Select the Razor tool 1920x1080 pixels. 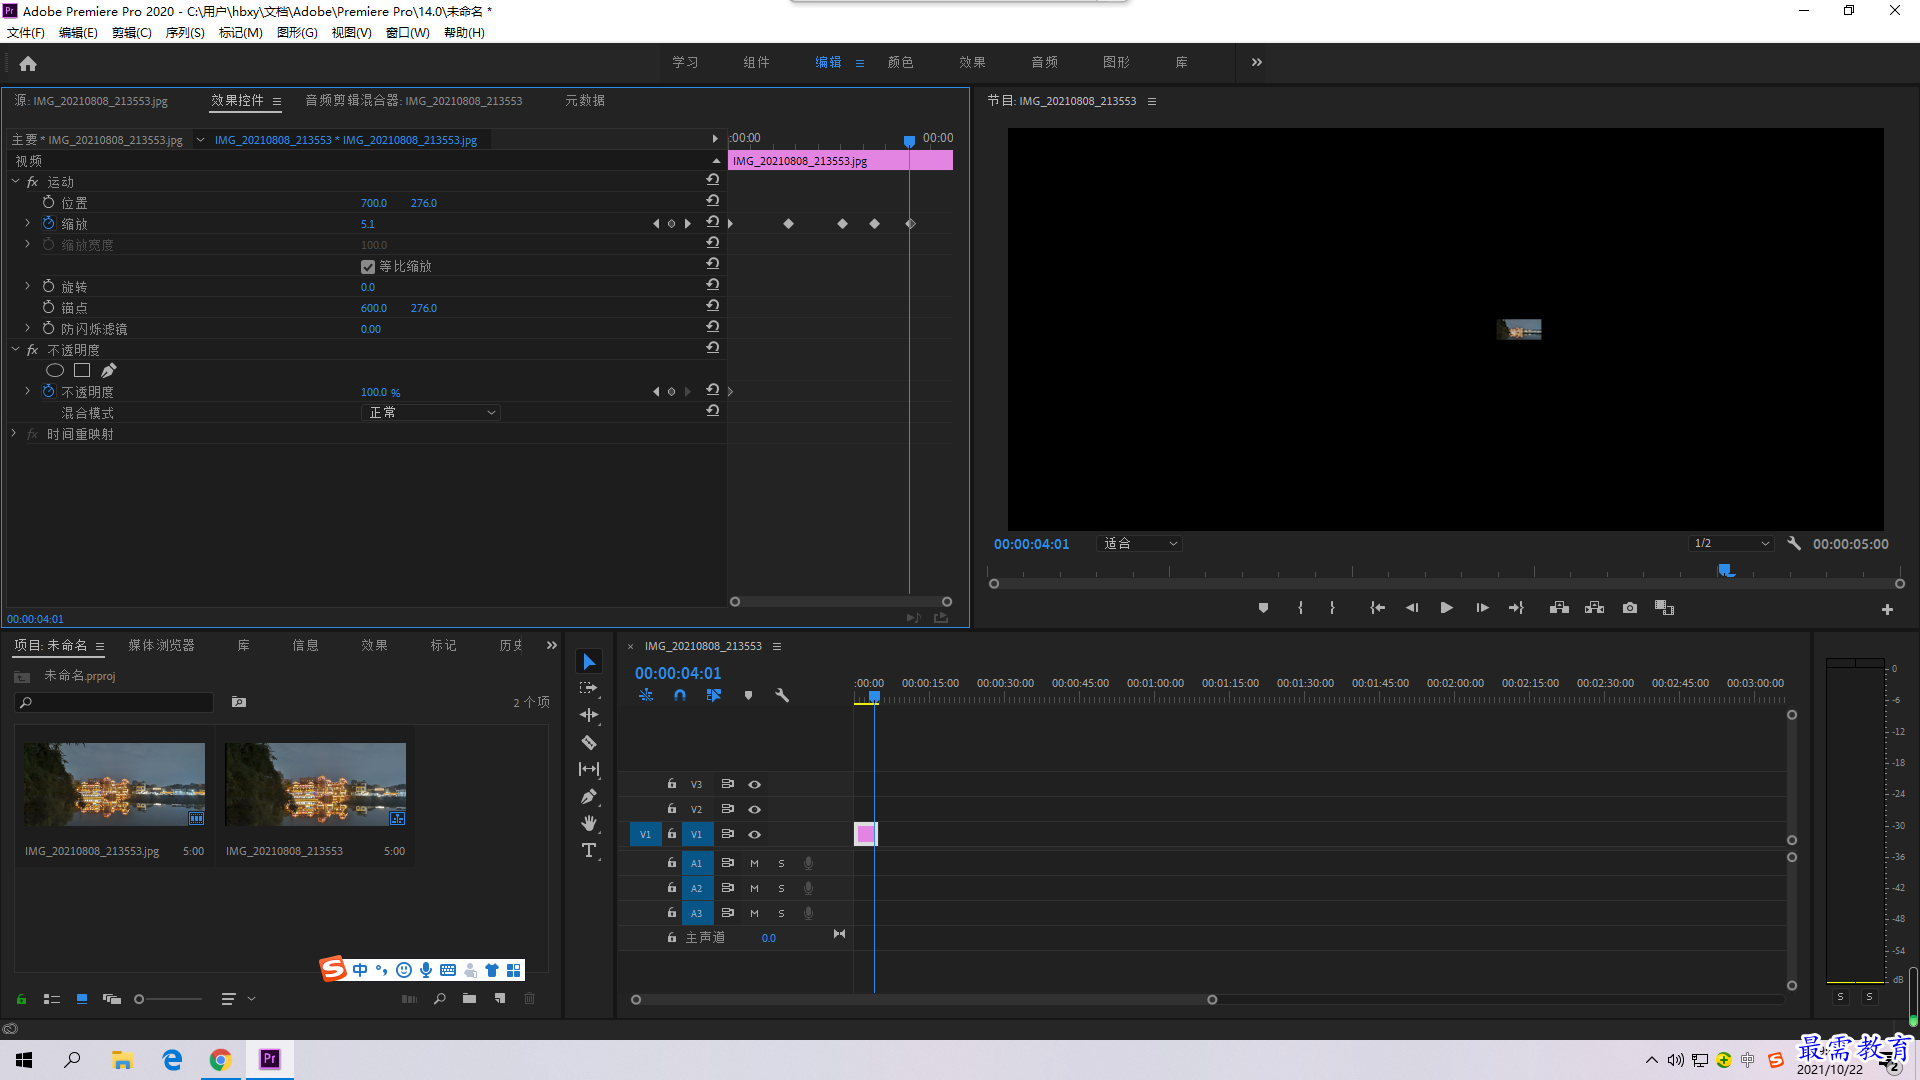(x=589, y=742)
